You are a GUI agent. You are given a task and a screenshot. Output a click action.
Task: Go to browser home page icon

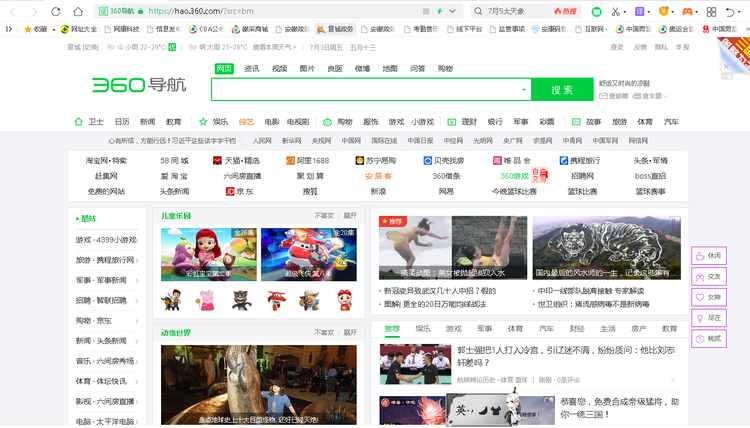78,11
